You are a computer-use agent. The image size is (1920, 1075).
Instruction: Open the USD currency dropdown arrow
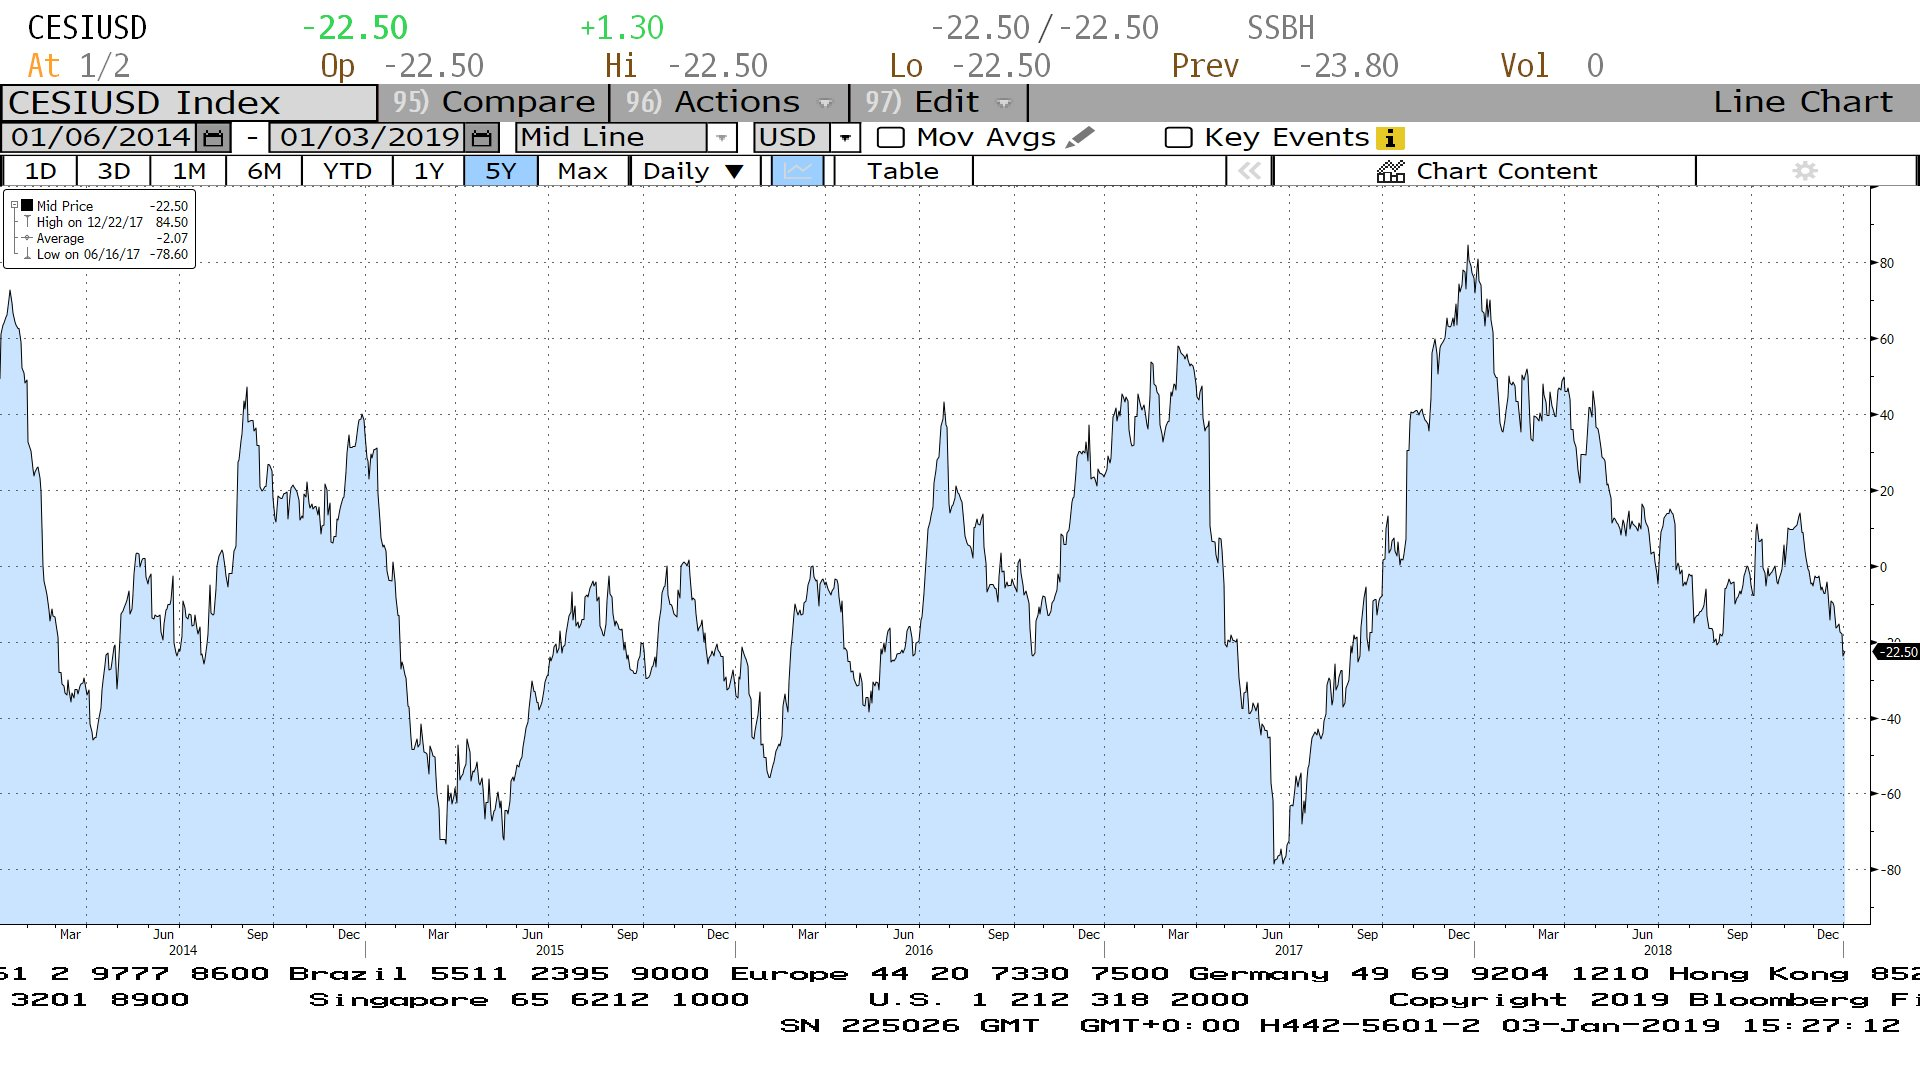click(846, 138)
